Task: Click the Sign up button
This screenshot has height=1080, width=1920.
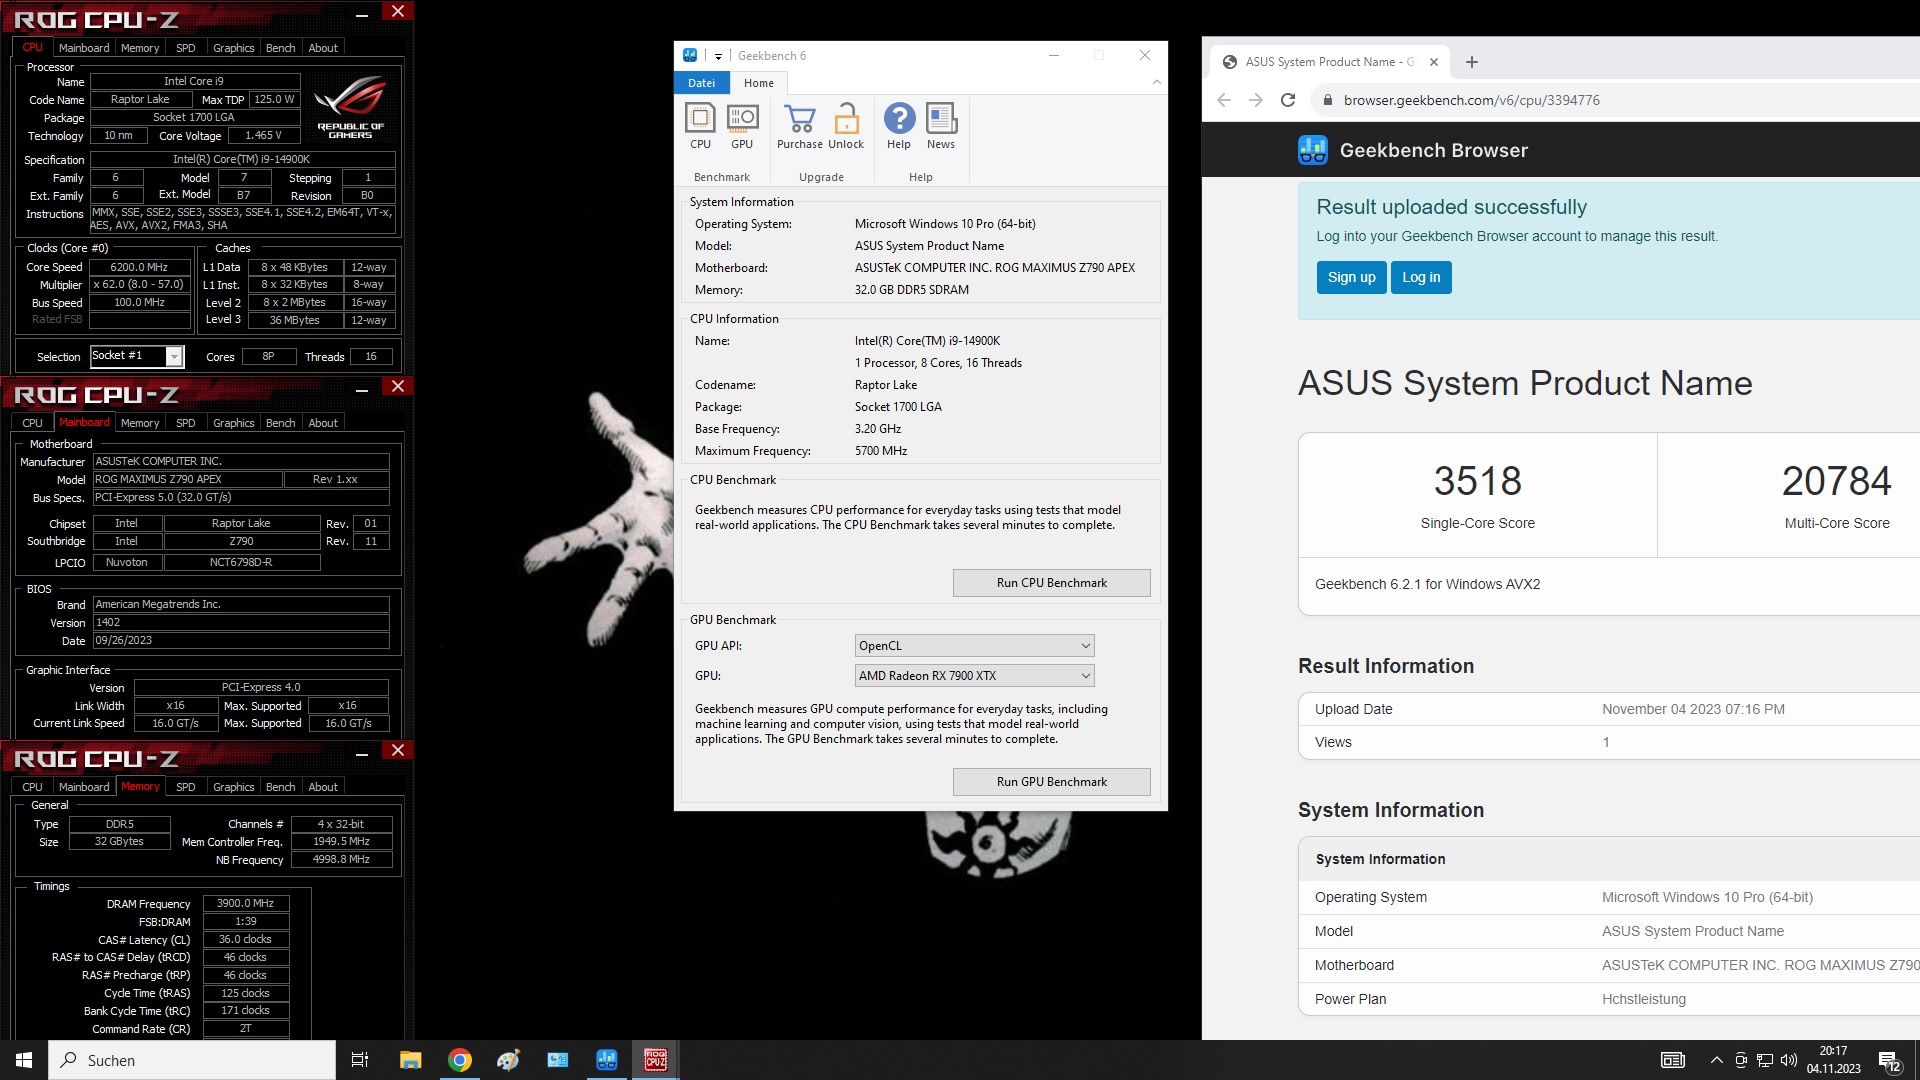Action: tap(1352, 277)
